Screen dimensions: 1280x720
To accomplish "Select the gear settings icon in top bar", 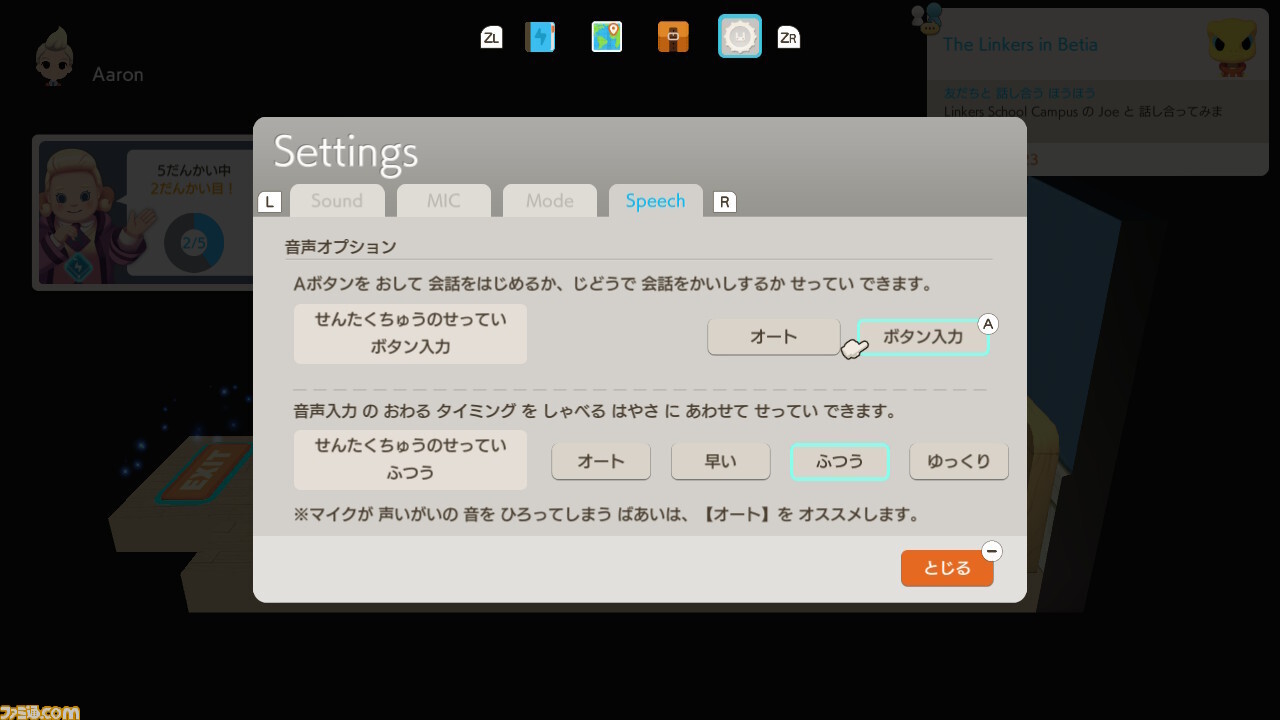I will [740, 37].
